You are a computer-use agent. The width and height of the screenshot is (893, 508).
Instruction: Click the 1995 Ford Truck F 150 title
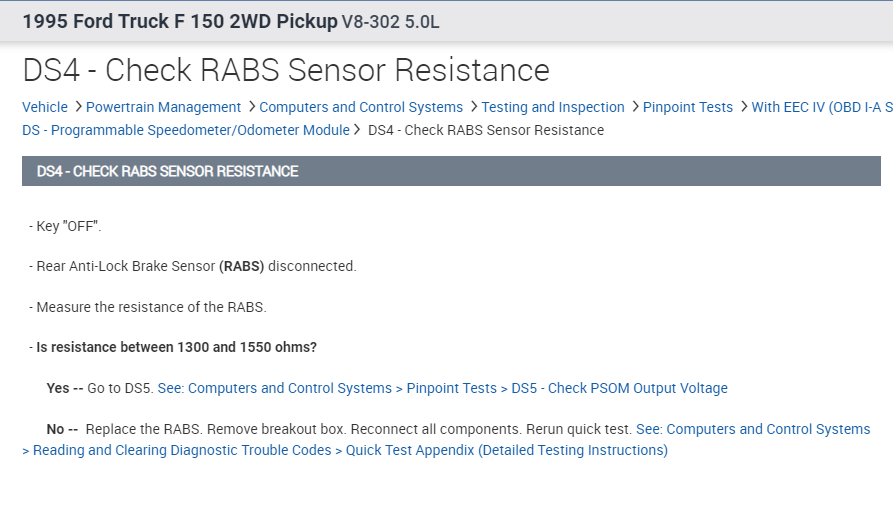click(179, 20)
